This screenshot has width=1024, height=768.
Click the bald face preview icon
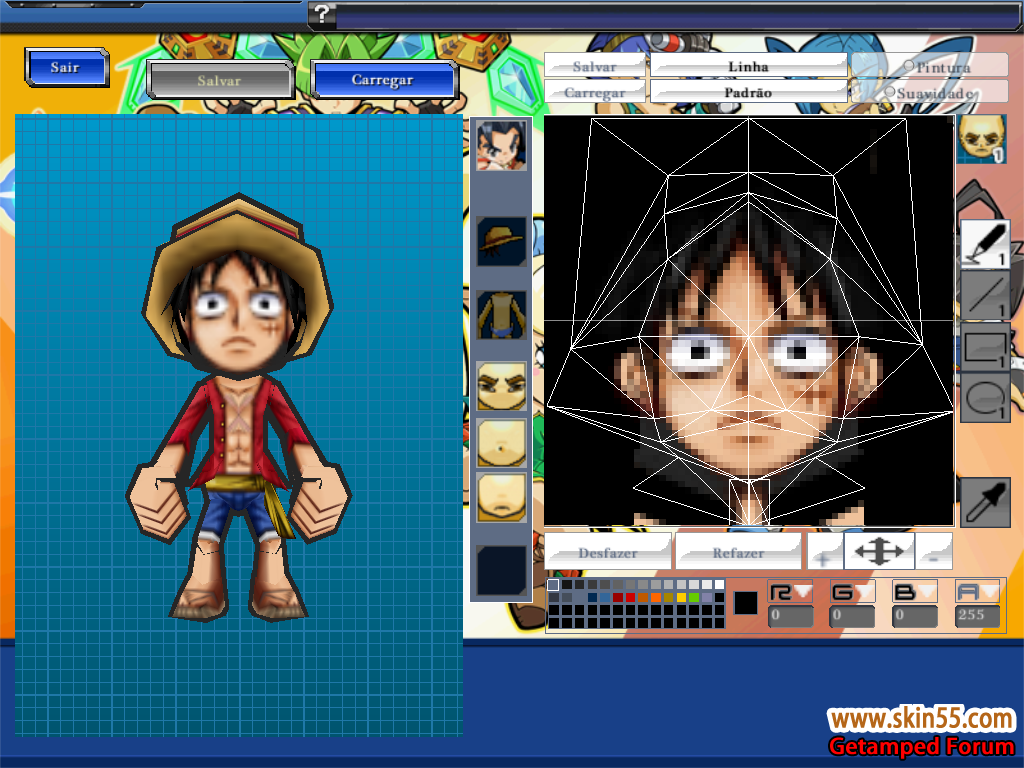[981, 139]
